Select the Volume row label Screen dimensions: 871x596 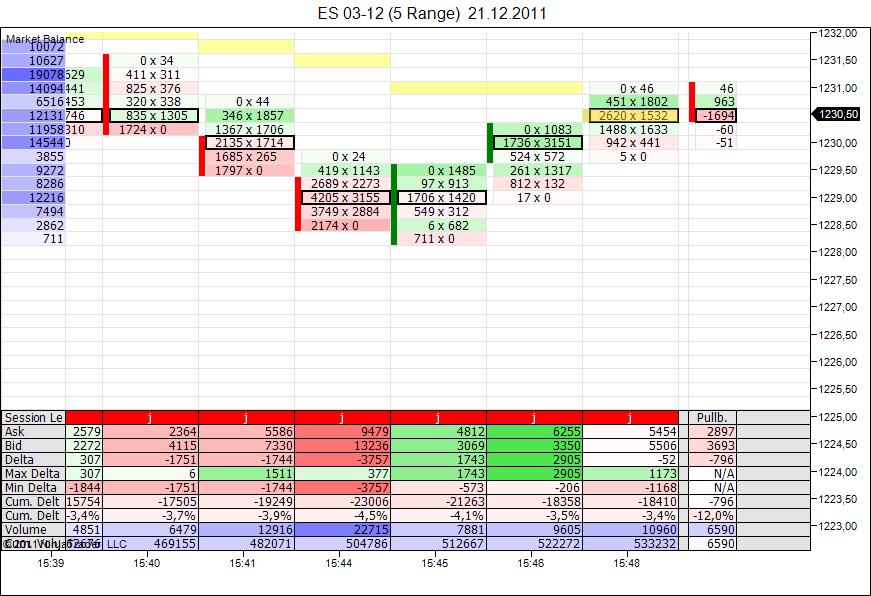click(x=33, y=530)
